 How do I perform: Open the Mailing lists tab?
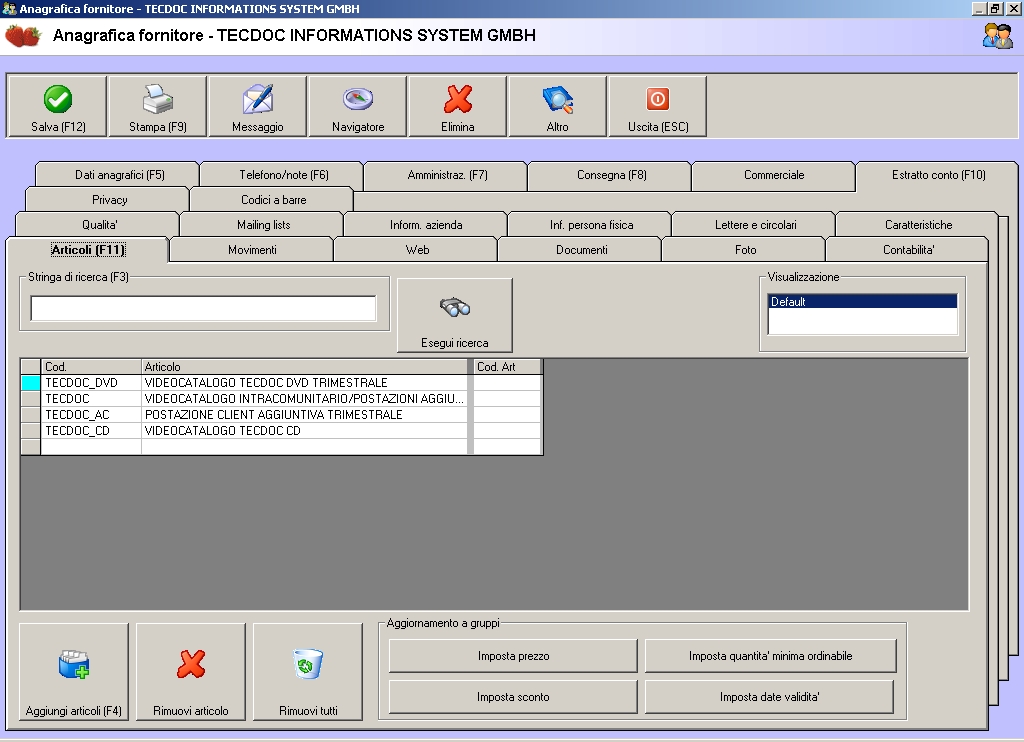[x=263, y=225]
